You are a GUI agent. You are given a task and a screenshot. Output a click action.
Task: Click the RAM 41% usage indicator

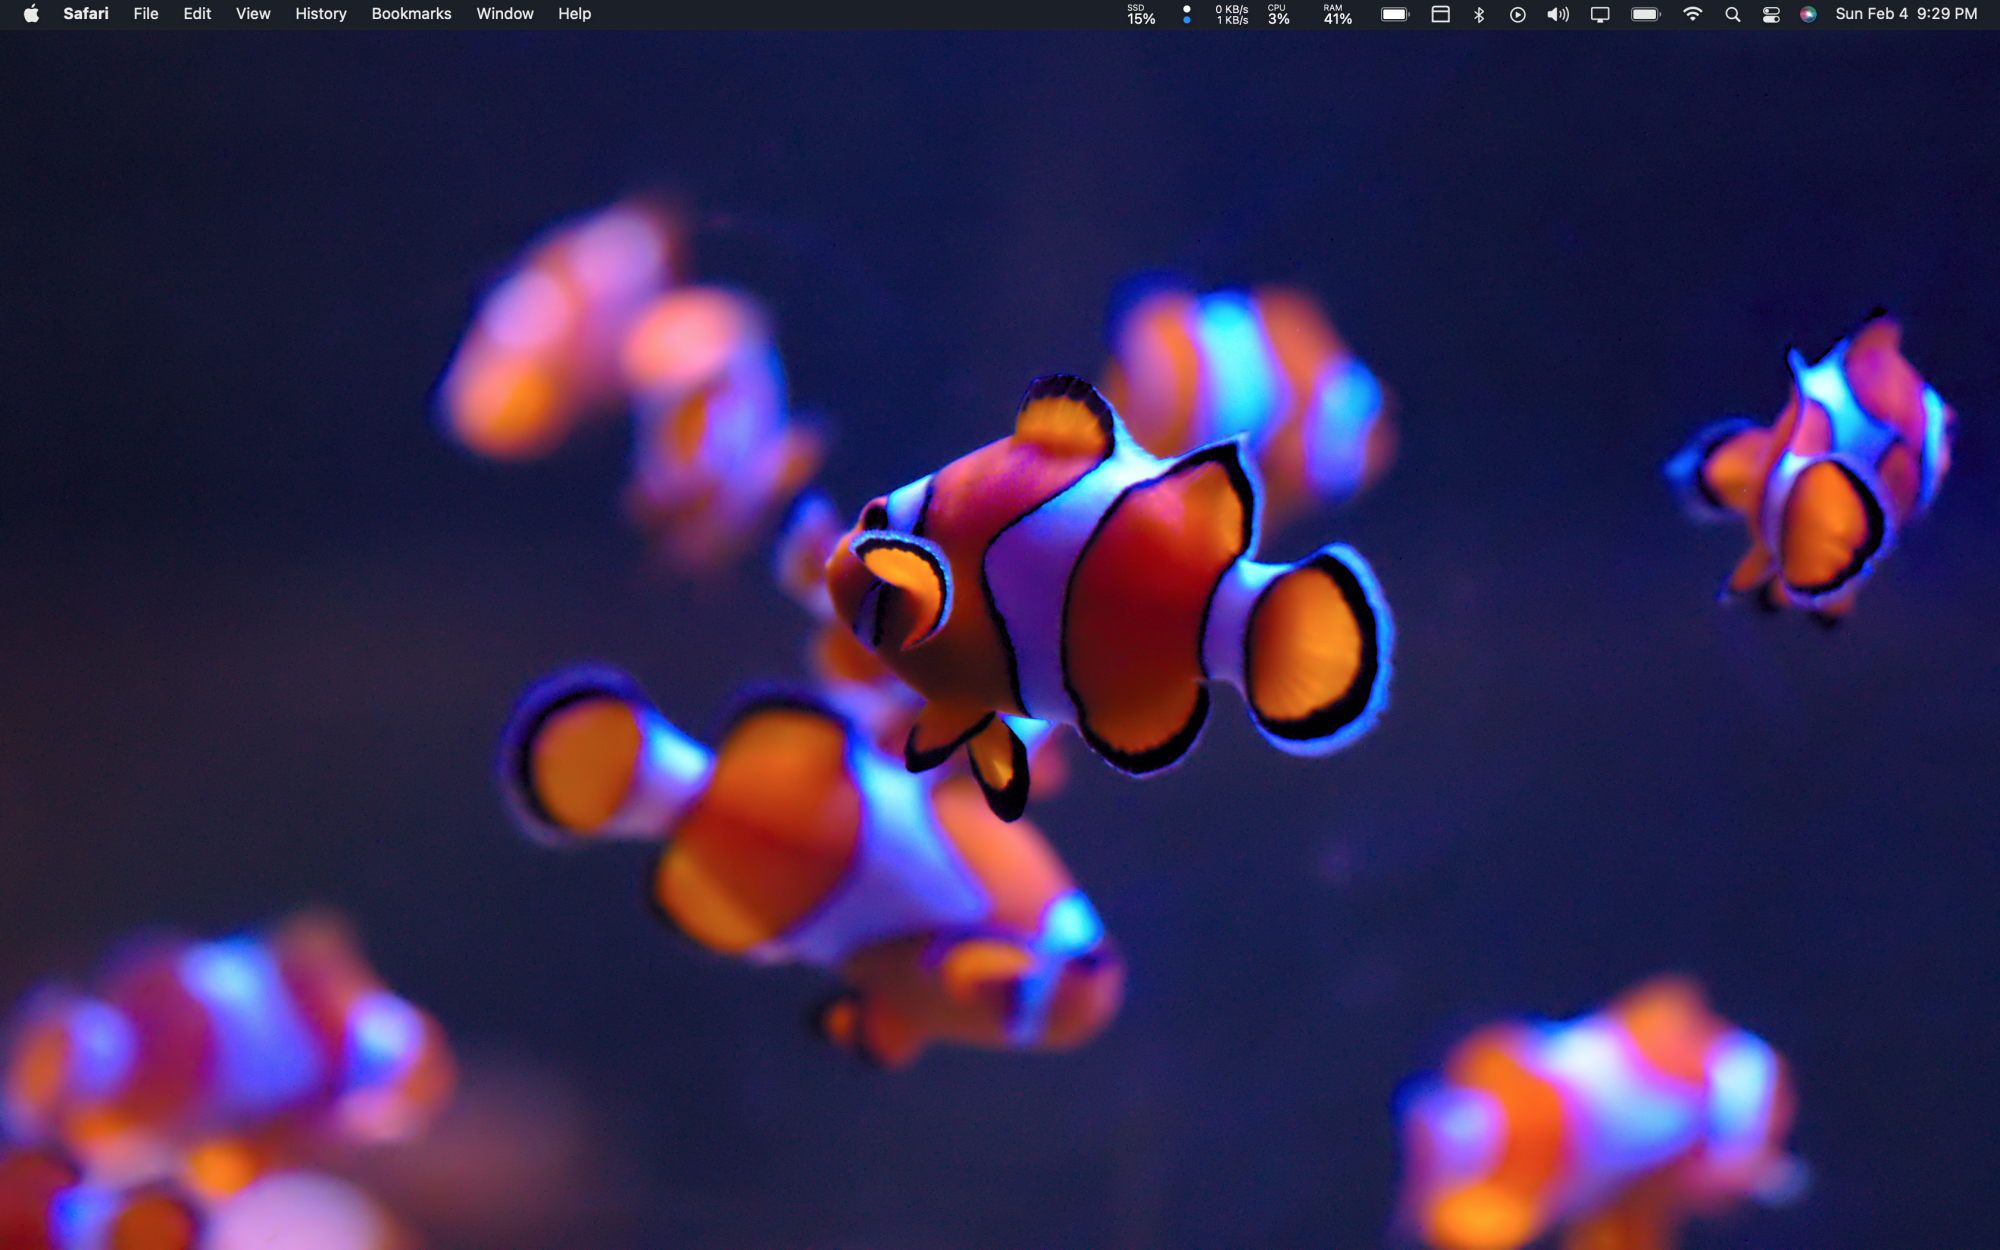(x=1337, y=14)
